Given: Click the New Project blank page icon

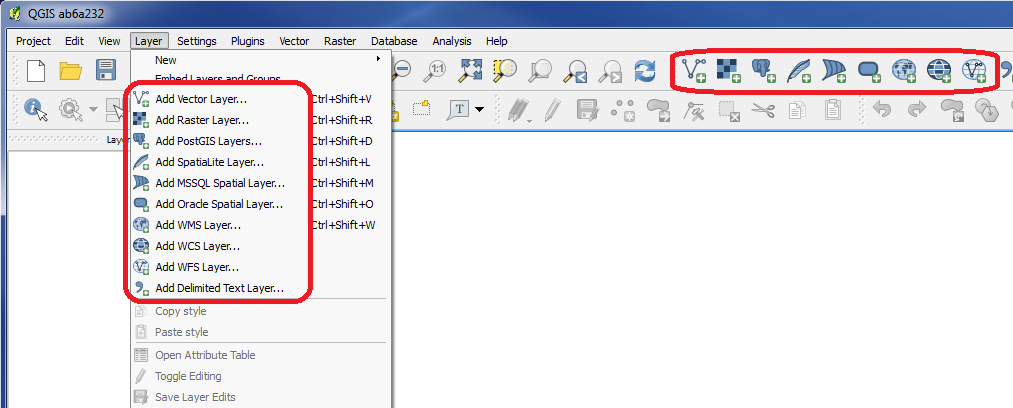Looking at the screenshot, I should pyautogui.click(x=36, y=70).
